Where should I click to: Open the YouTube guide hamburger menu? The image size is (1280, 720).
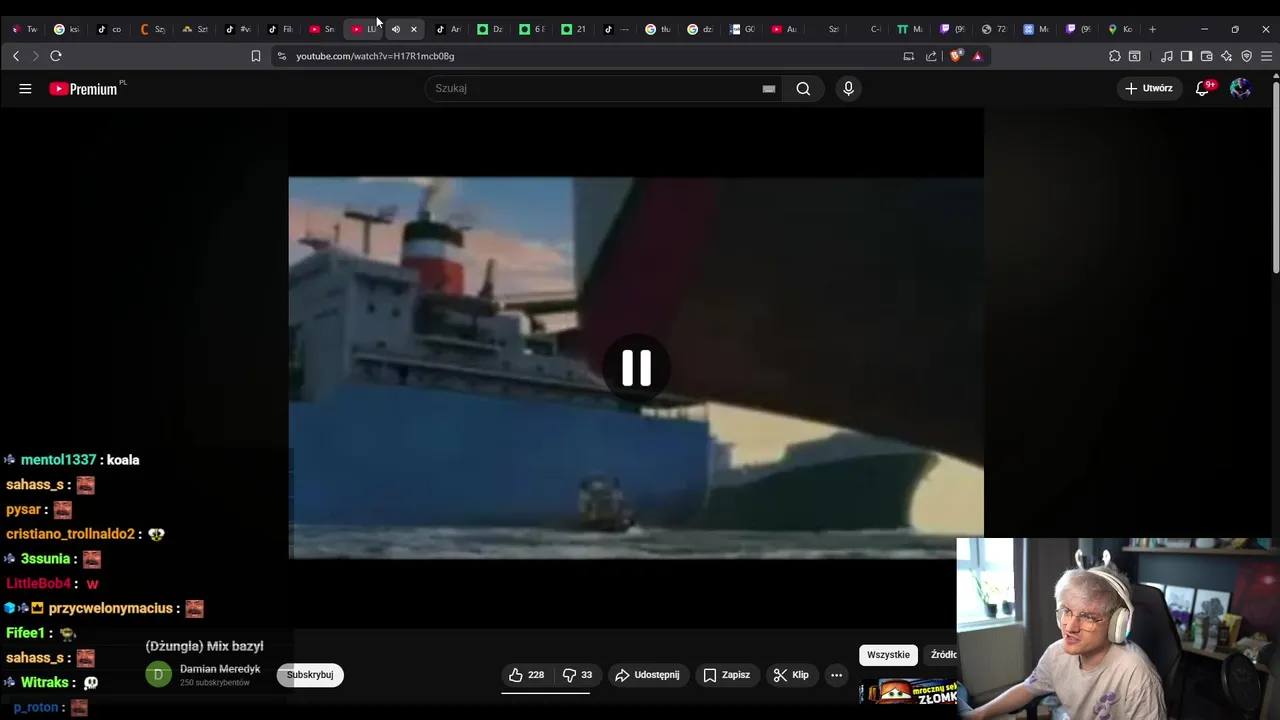[x=25, y=88]
